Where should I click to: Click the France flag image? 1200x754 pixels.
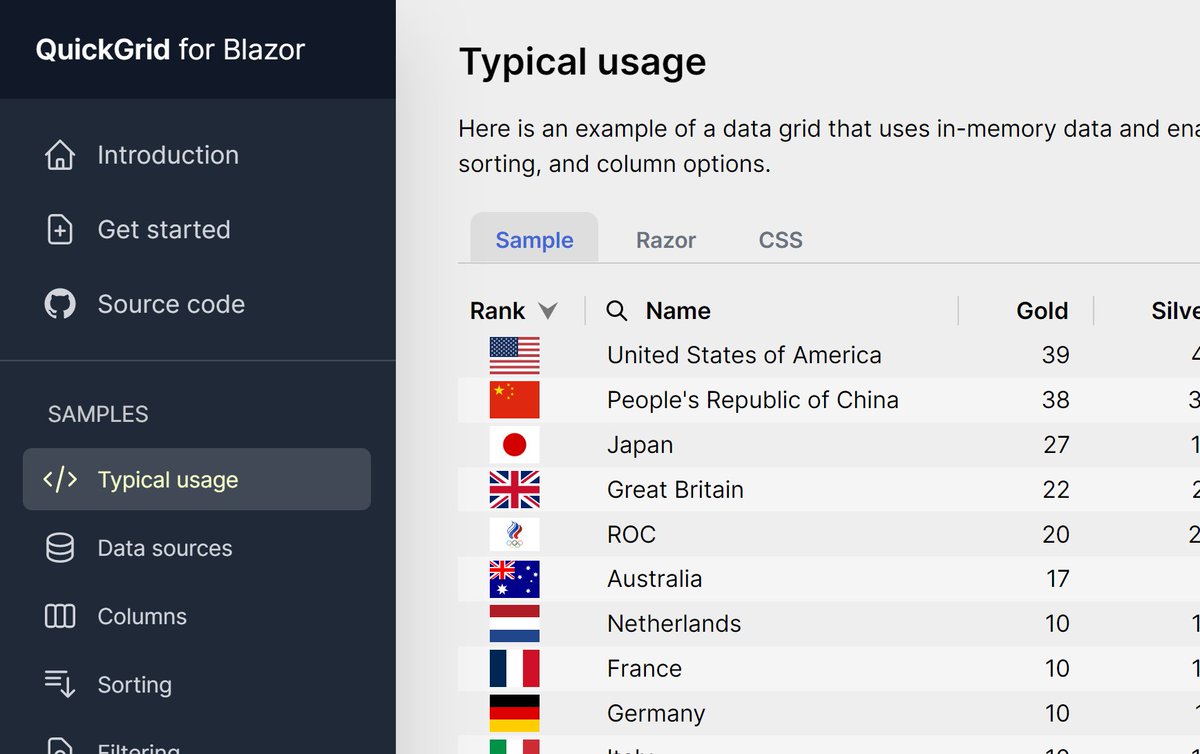514,668
